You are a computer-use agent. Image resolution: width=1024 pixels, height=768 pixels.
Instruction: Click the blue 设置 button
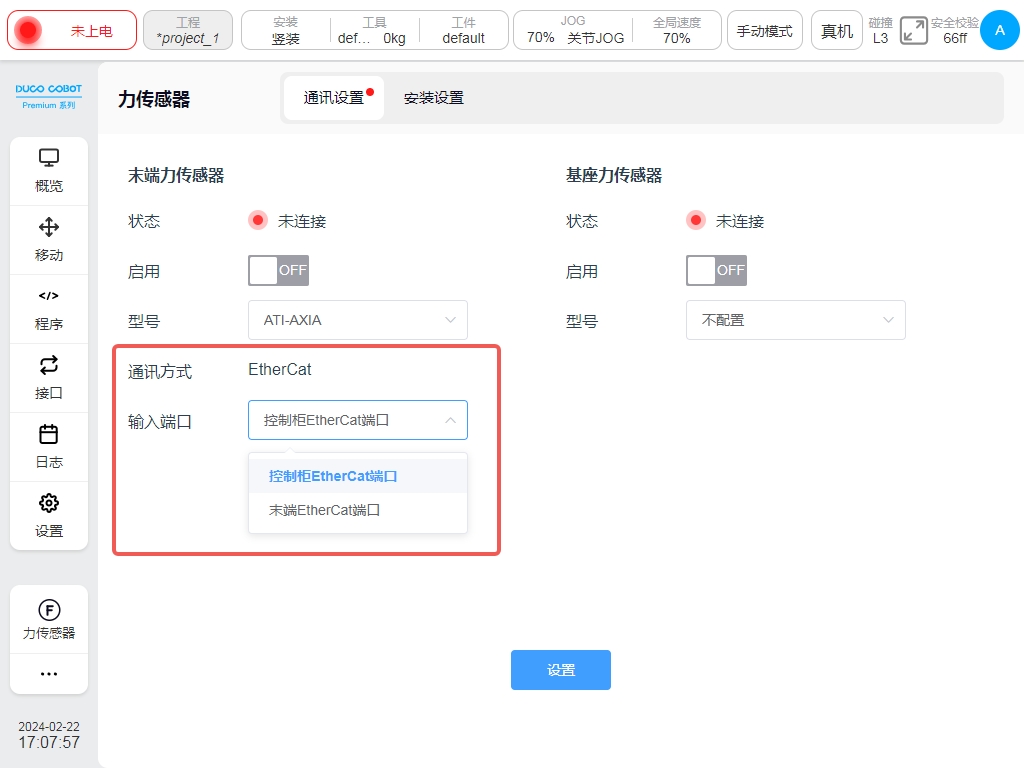(561, 670)
